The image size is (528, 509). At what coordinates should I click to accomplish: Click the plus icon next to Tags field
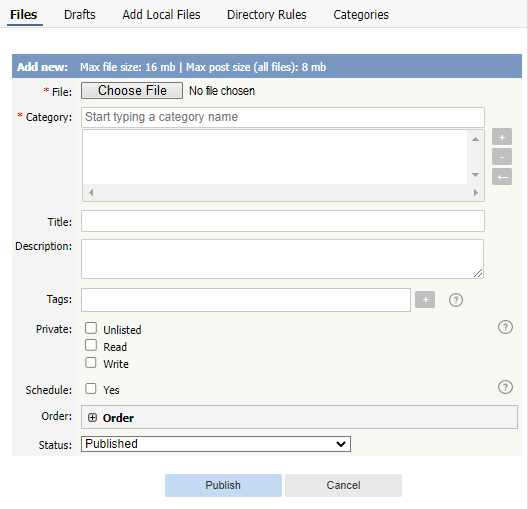point(425,300)
